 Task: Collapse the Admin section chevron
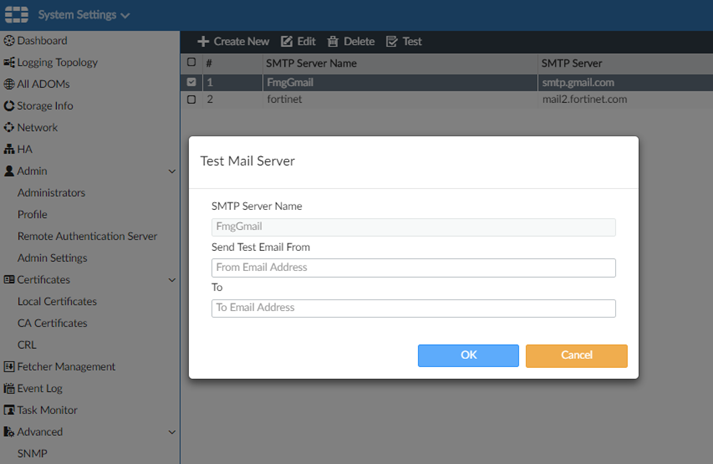point(172,171)
